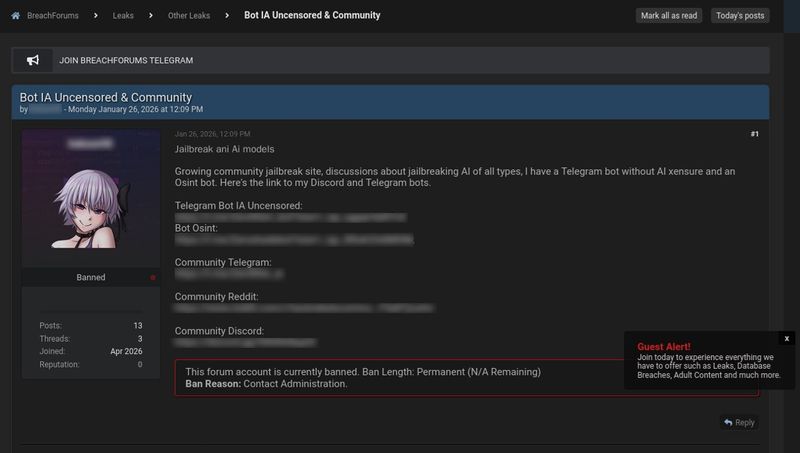
Task: Open the Other Leaks breadcrumb
Action: click(189, 16)
